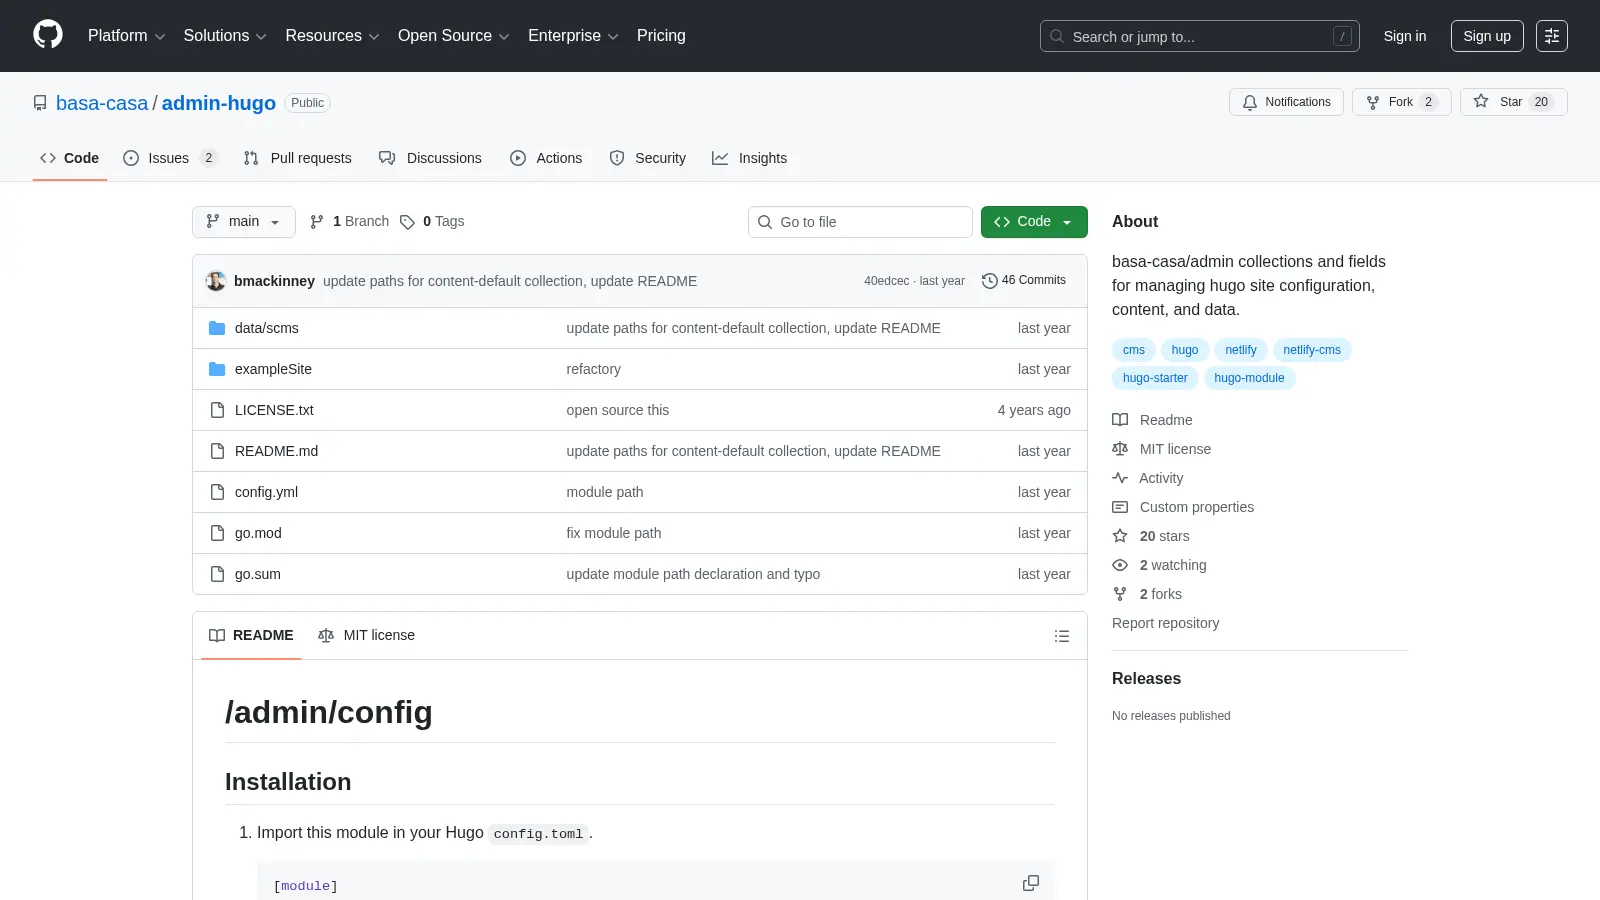Click the Report repository link

1165,623
